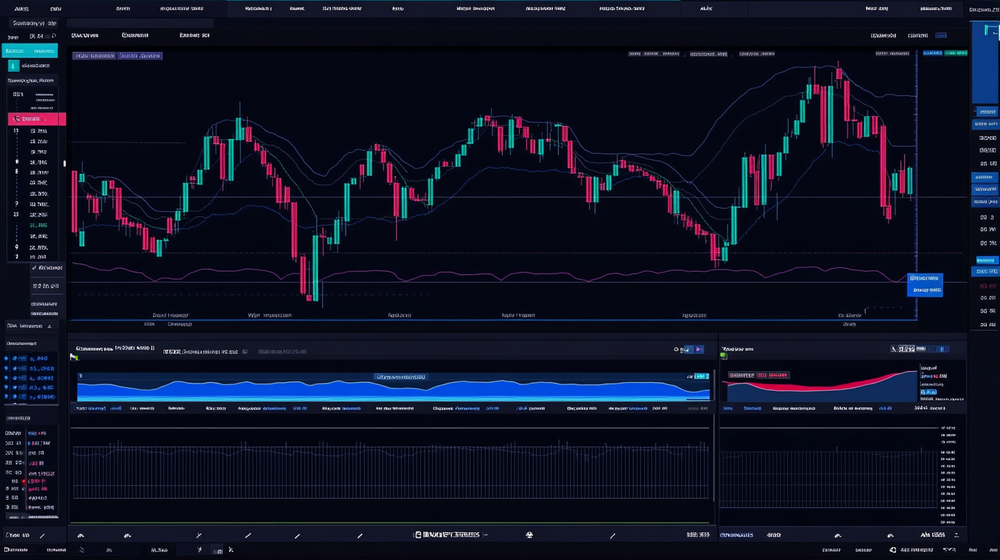Click the drag handle on the left sidebar's right edge
1000x560 pixels.
point(65,163)
